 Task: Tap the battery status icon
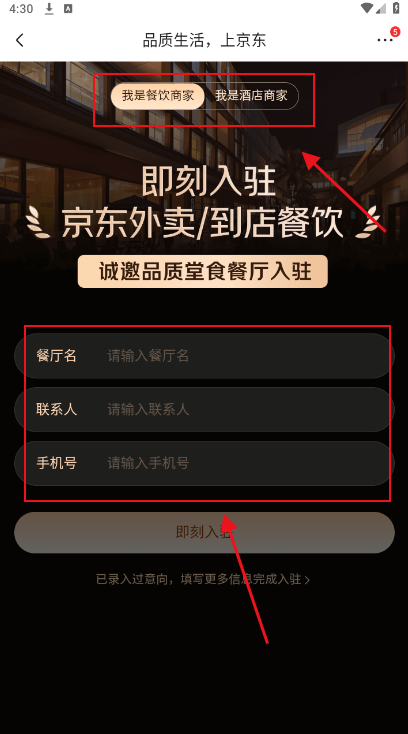[396, 8]
